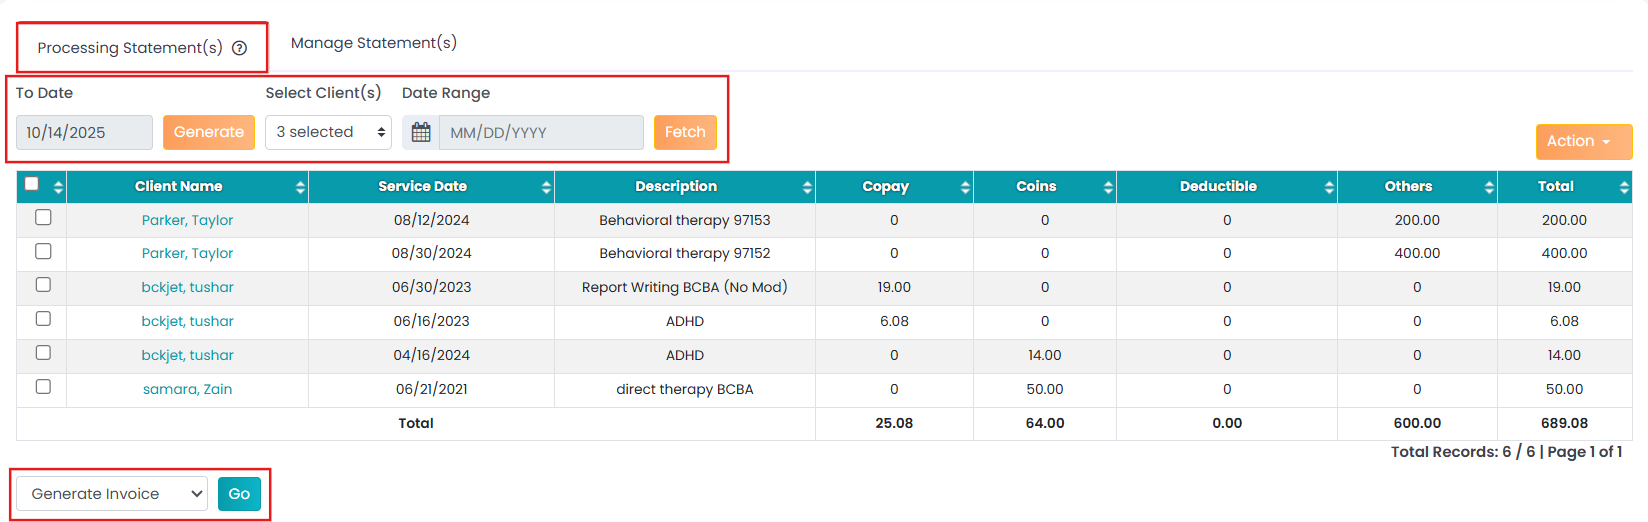Click the To Date input field
Image resolution: width=1648 pixels, height=522 pixels.
pyautogui.click(x=84, y=132)
